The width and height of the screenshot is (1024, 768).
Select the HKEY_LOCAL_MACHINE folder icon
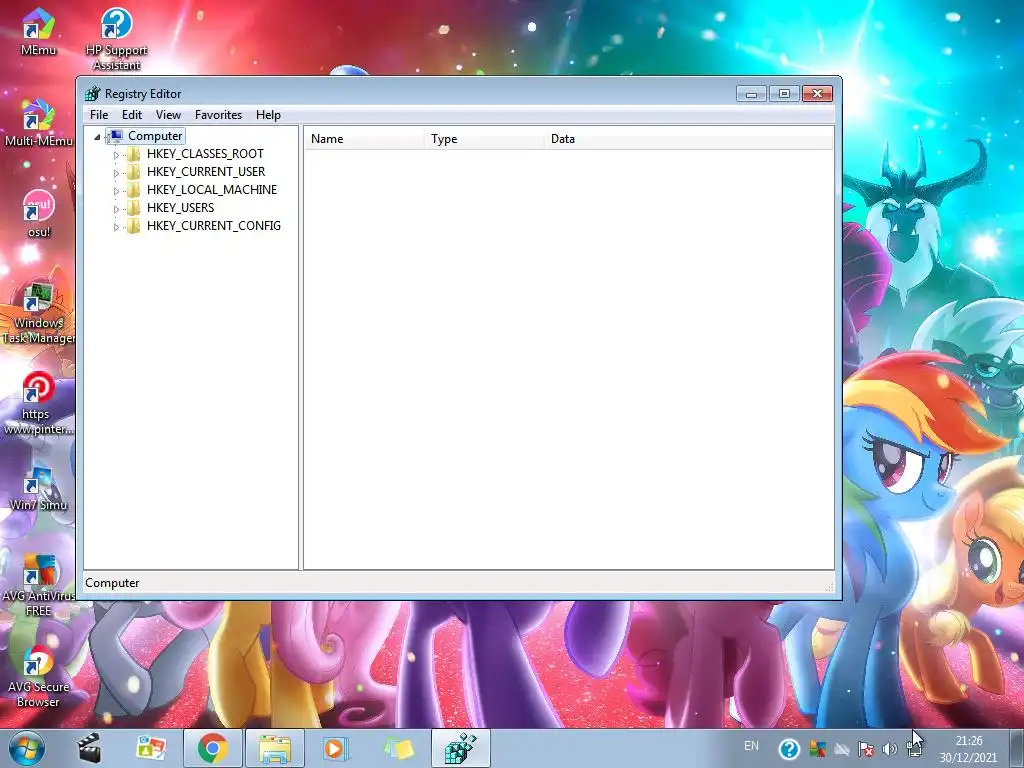click(133, 190)
